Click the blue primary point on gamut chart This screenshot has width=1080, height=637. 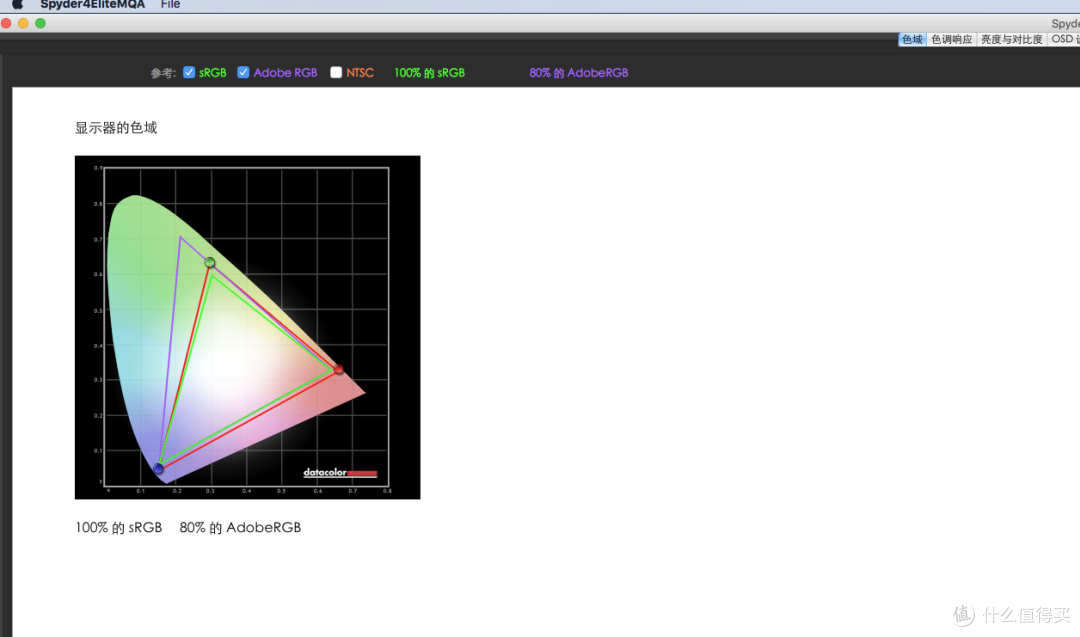(x=158, y=468)
